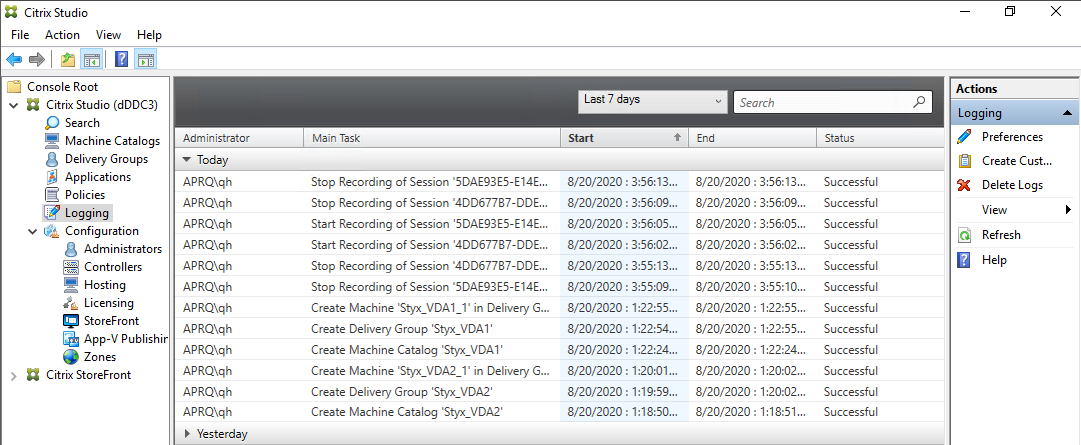Screen dimensions: 1081x445
Task: Select Delivery Groups in the tree
Action: (105, 159)
